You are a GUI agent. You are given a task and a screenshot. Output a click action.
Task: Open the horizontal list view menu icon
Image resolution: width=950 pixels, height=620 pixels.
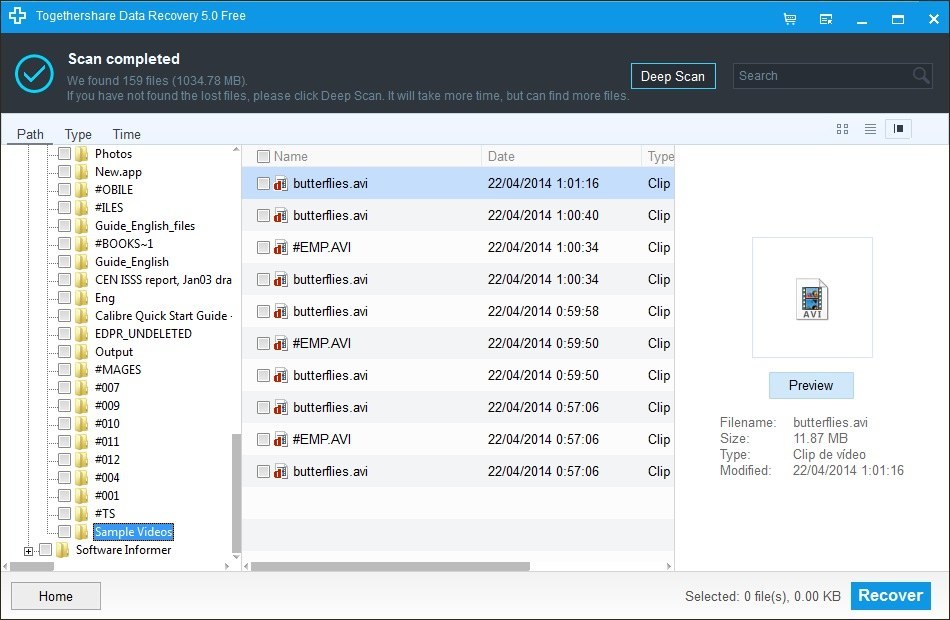(869, 128)
